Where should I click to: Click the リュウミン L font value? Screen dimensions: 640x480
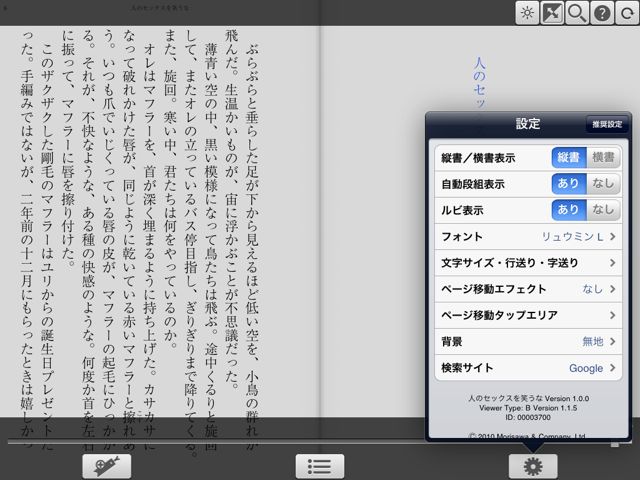tap(572, 237)
